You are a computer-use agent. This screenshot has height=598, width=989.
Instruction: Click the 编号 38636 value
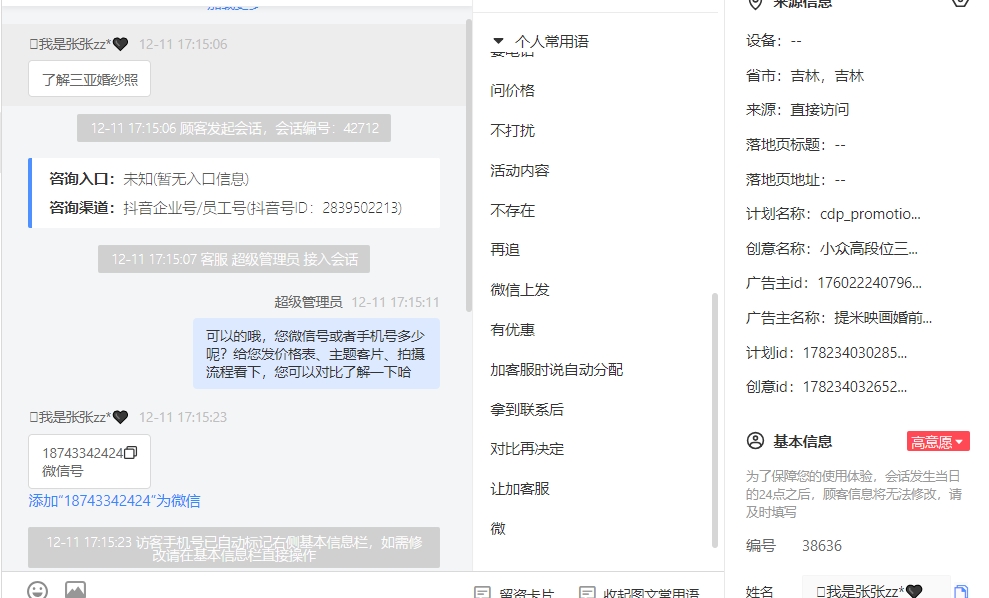click(822, 546)
